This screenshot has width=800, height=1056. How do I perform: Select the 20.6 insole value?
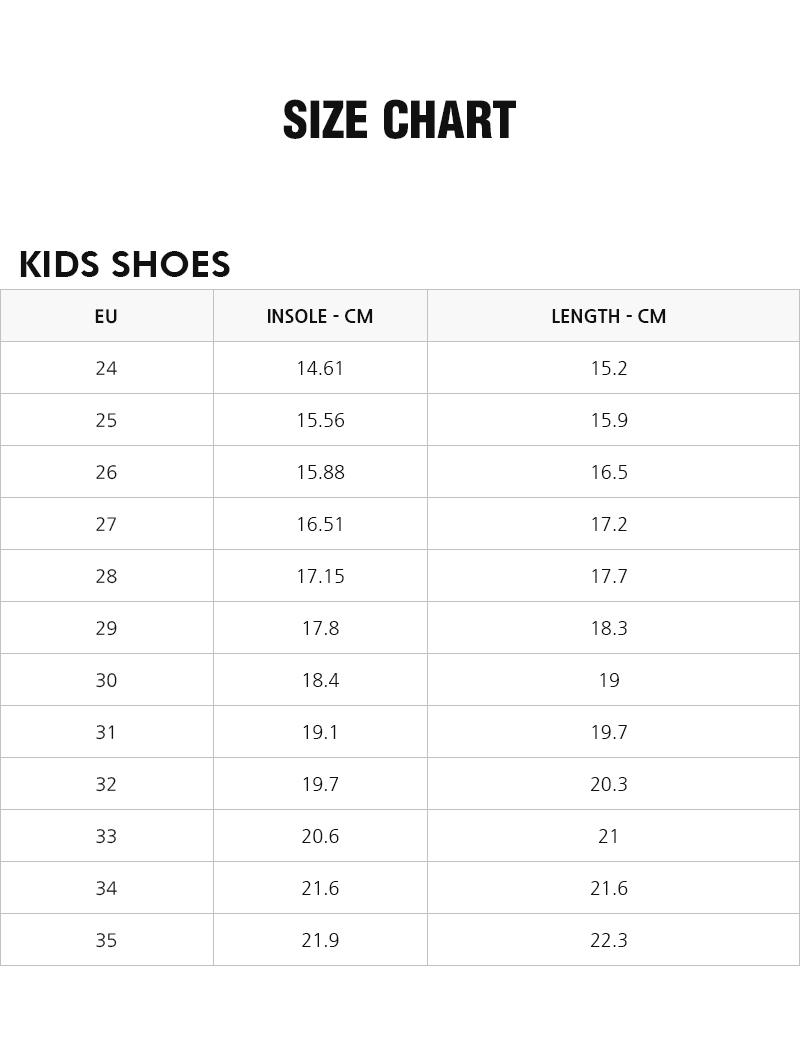[x=320, y=836]
